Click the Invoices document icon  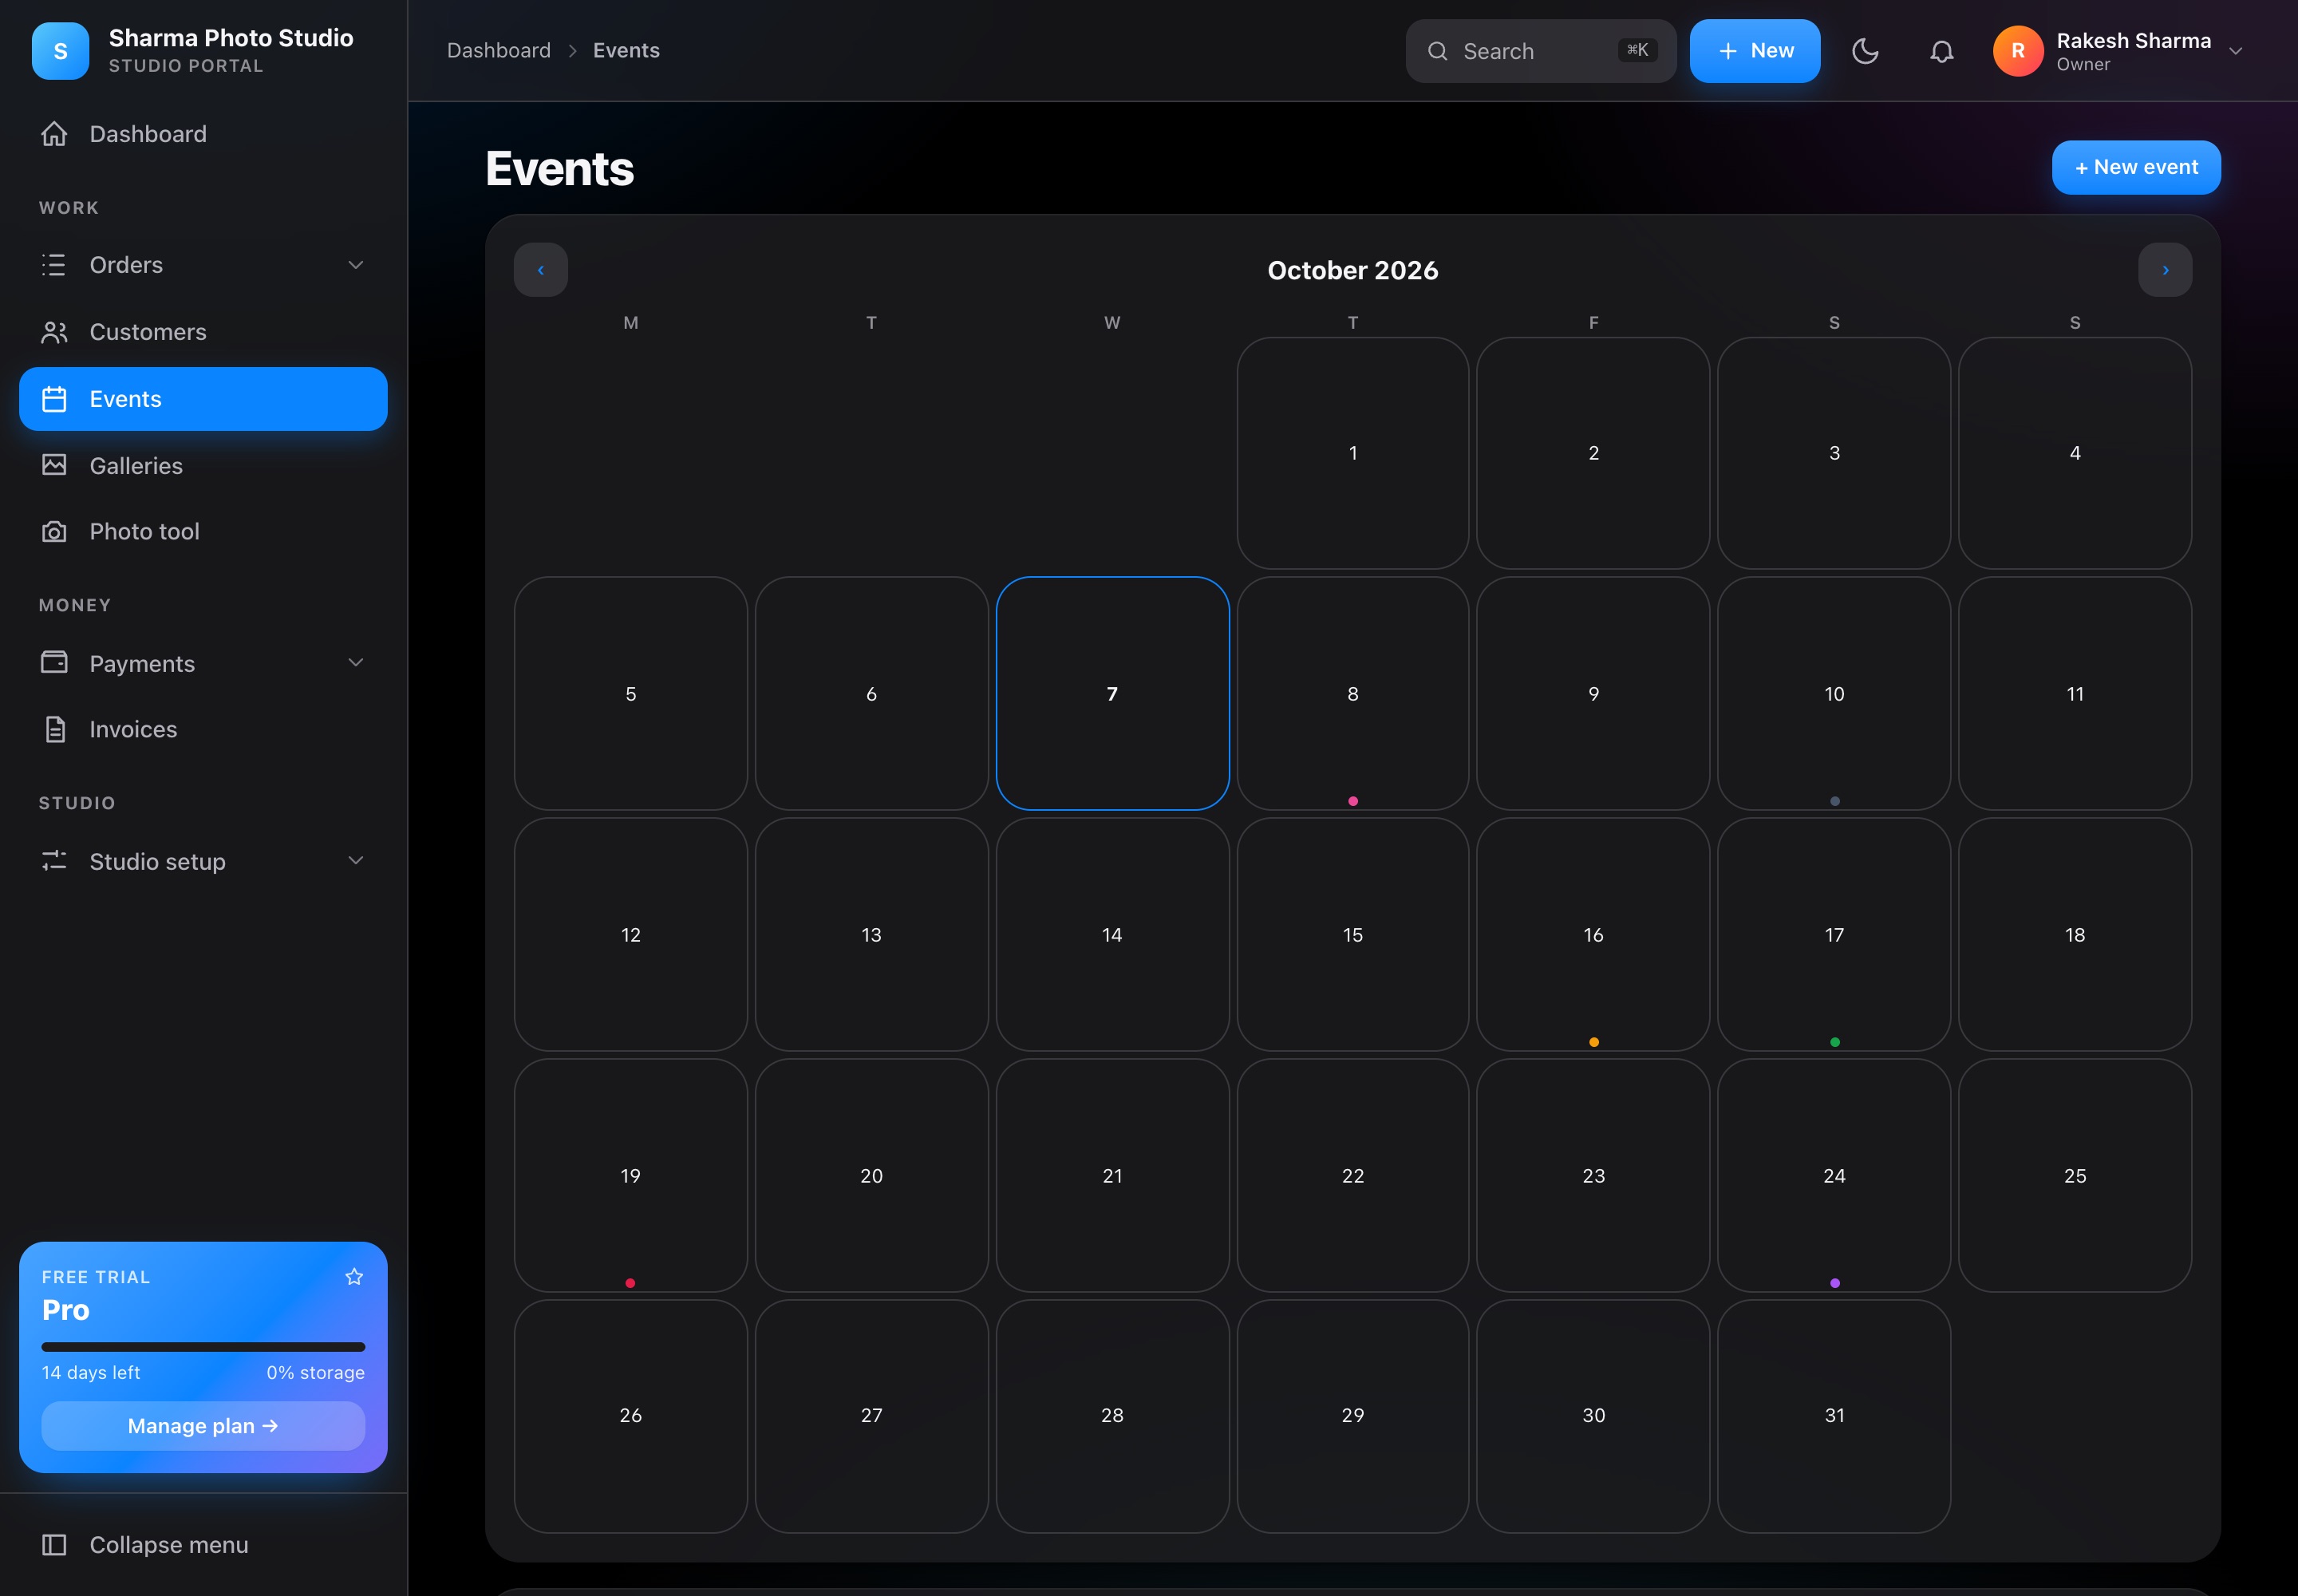click(54, 729)
